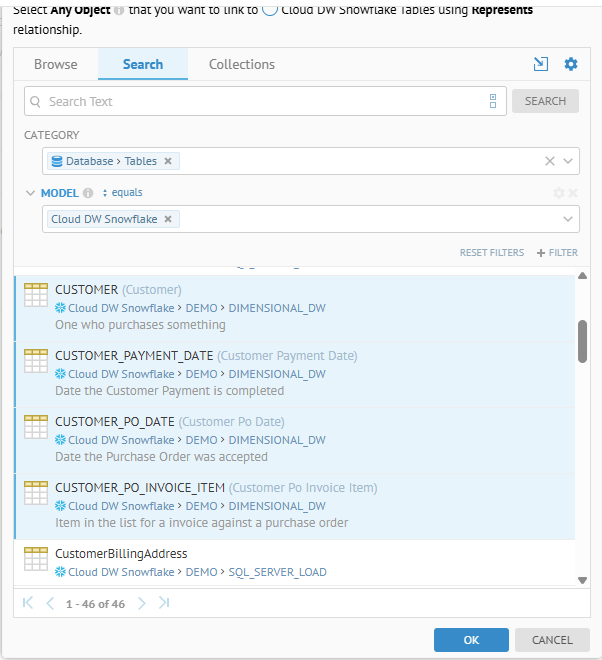Click the CUSTOMER_PO_DATE table icon

pos(36,426)
